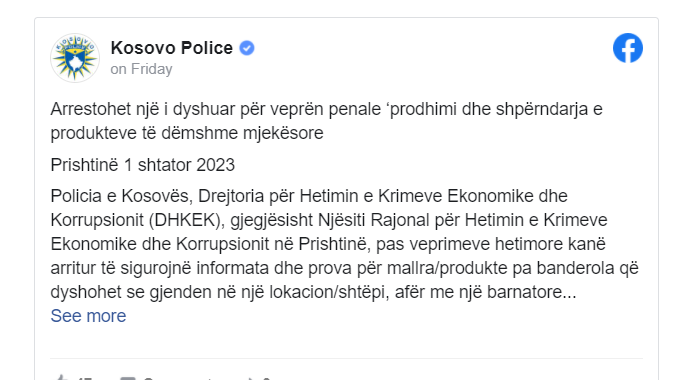Expand post with See more
Image resolution: width=697 pixels, height=380 pixels.
[x=88, y=316]
